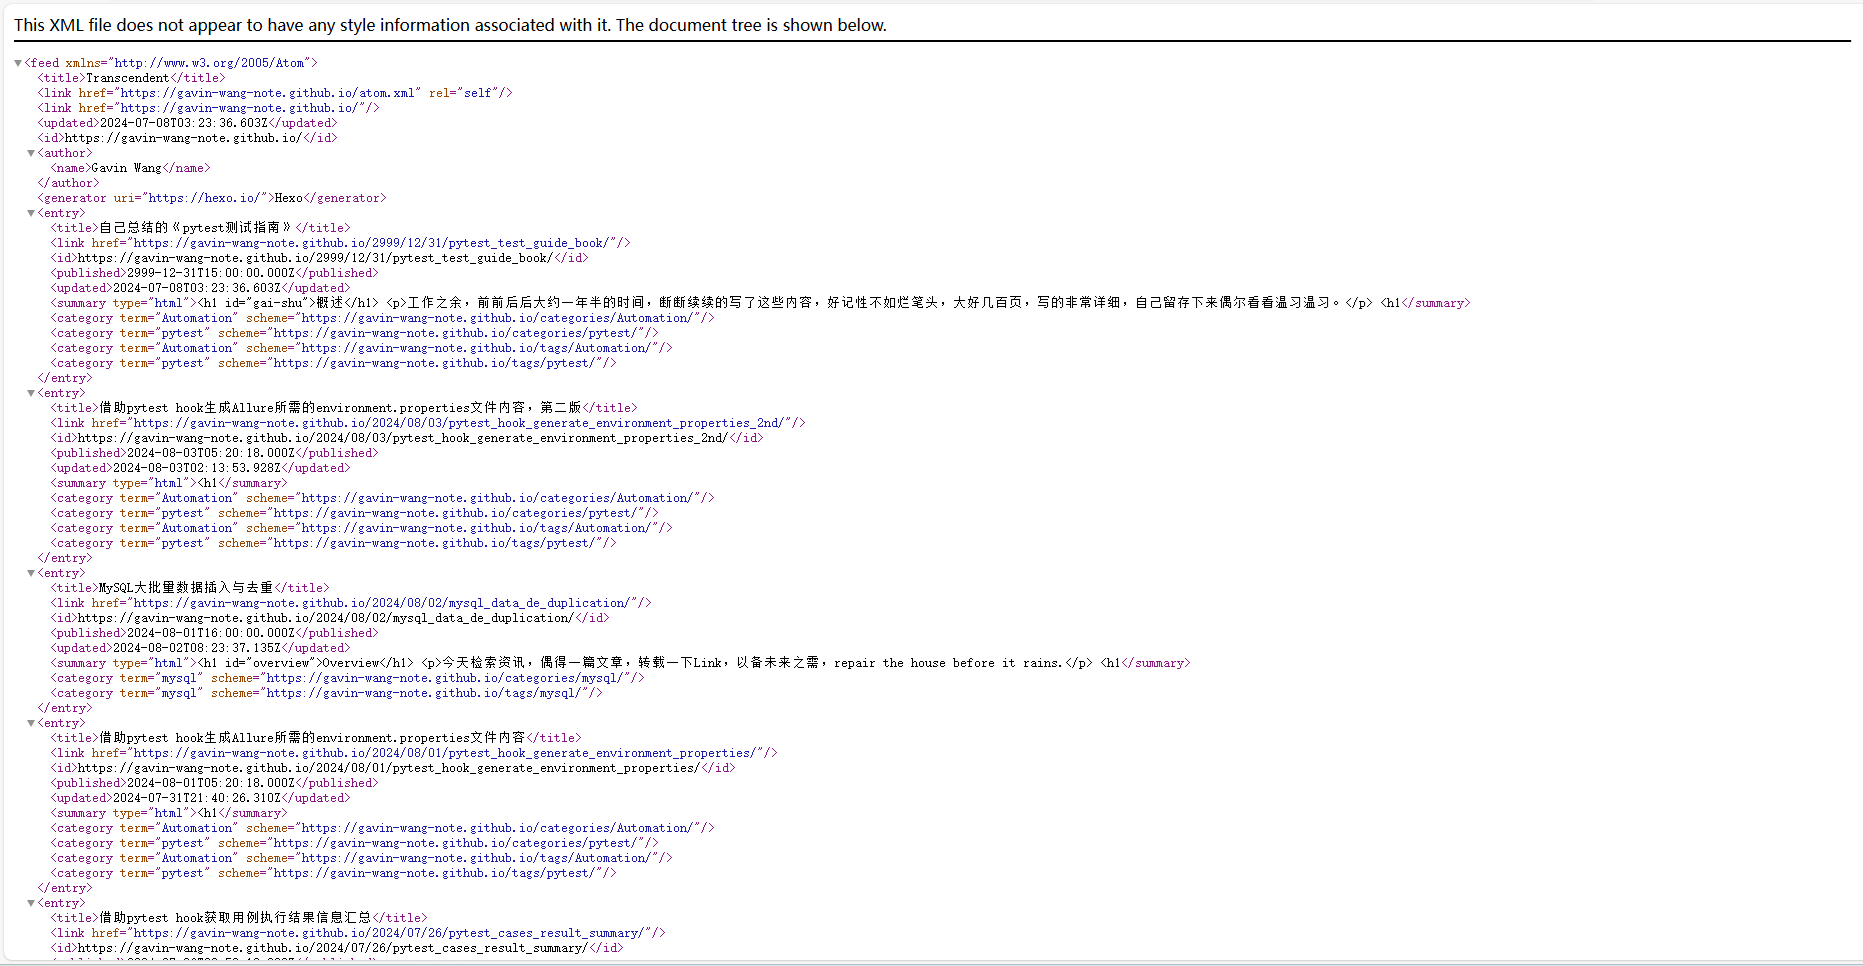Click the XML no-style information banner text

coord(450,25)
